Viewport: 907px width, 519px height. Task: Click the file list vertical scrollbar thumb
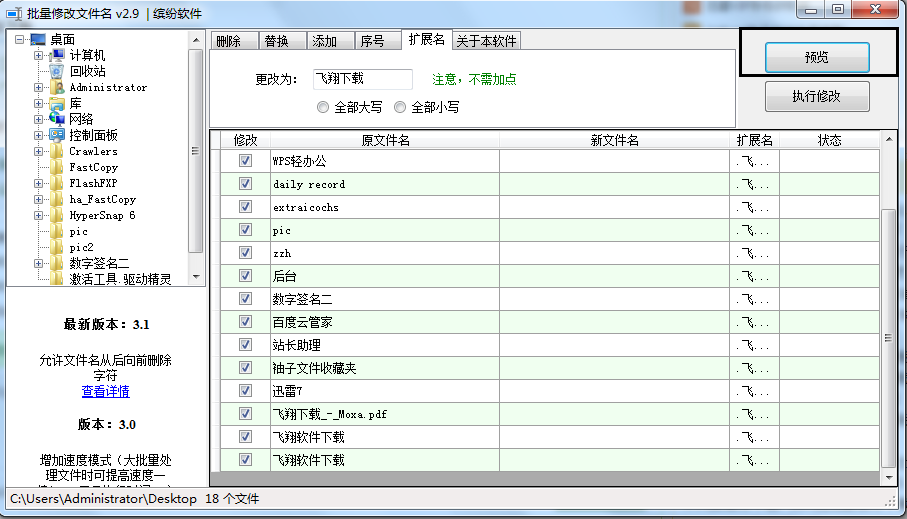click(888, 338)
